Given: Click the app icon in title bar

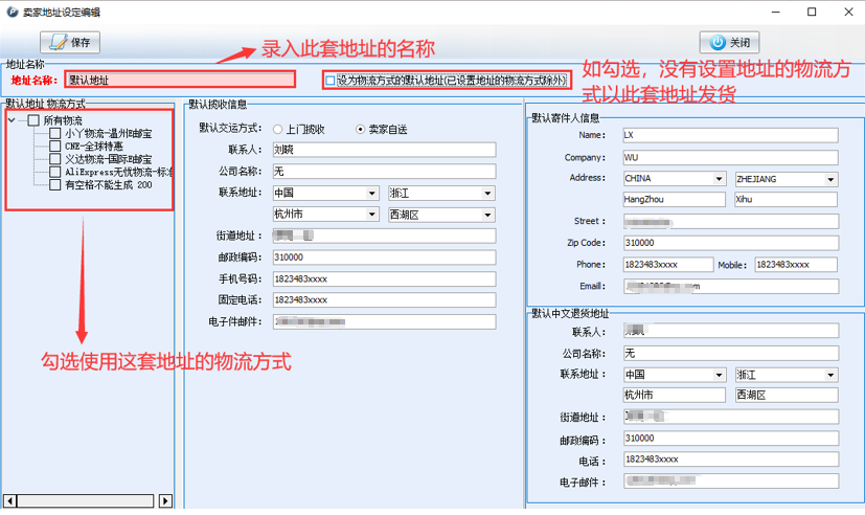Looking at the screenshot, I should tap(12, 12).
